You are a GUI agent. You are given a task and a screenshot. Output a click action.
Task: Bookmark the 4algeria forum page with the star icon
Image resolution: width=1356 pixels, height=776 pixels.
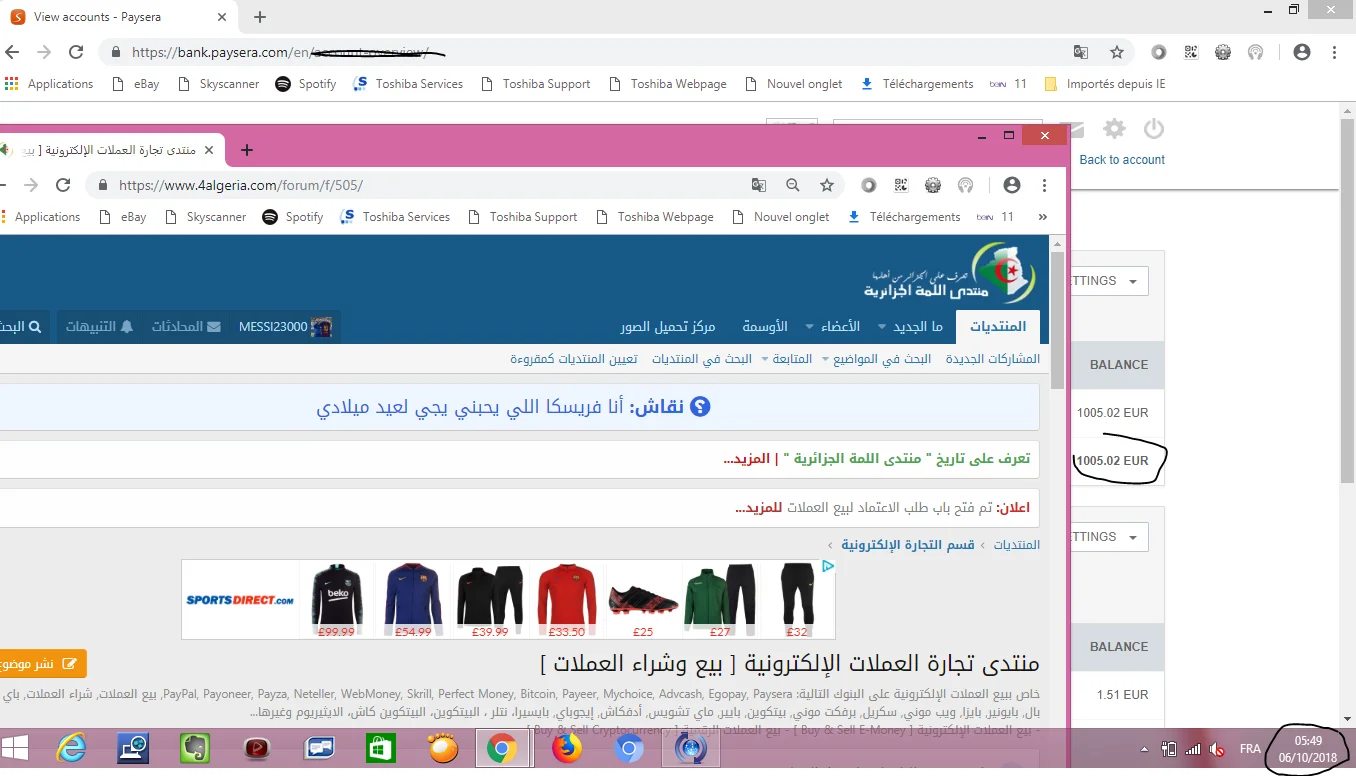[x=827, y=185]
